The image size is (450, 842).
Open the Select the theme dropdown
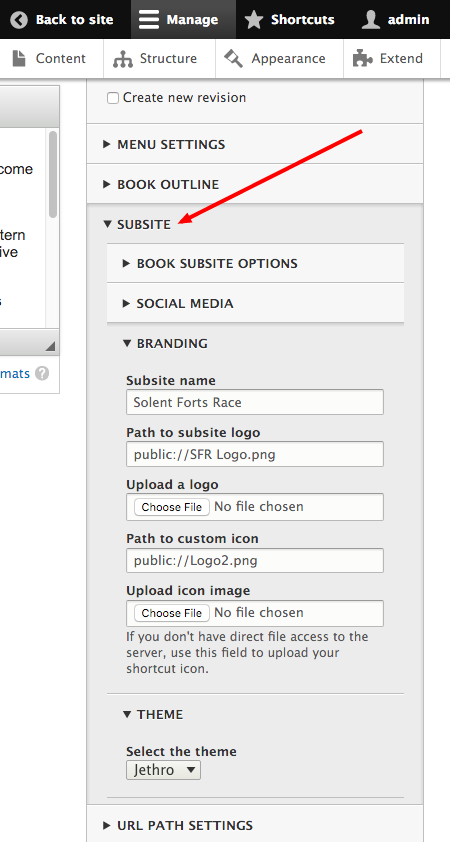(163, 770)
